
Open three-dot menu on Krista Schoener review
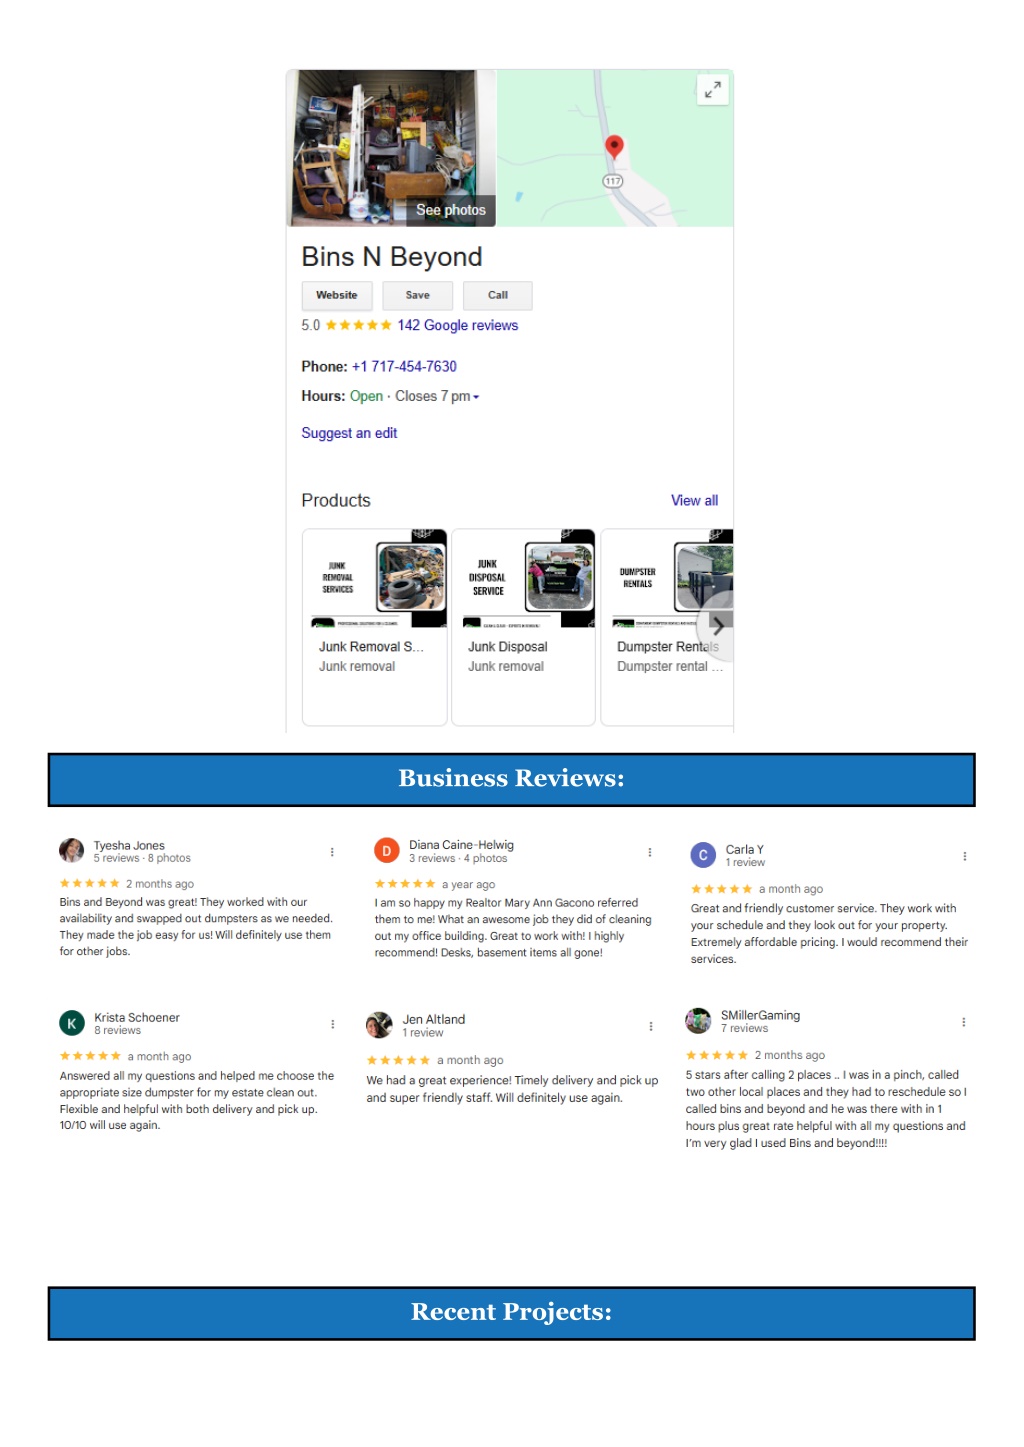[333, 1024]
